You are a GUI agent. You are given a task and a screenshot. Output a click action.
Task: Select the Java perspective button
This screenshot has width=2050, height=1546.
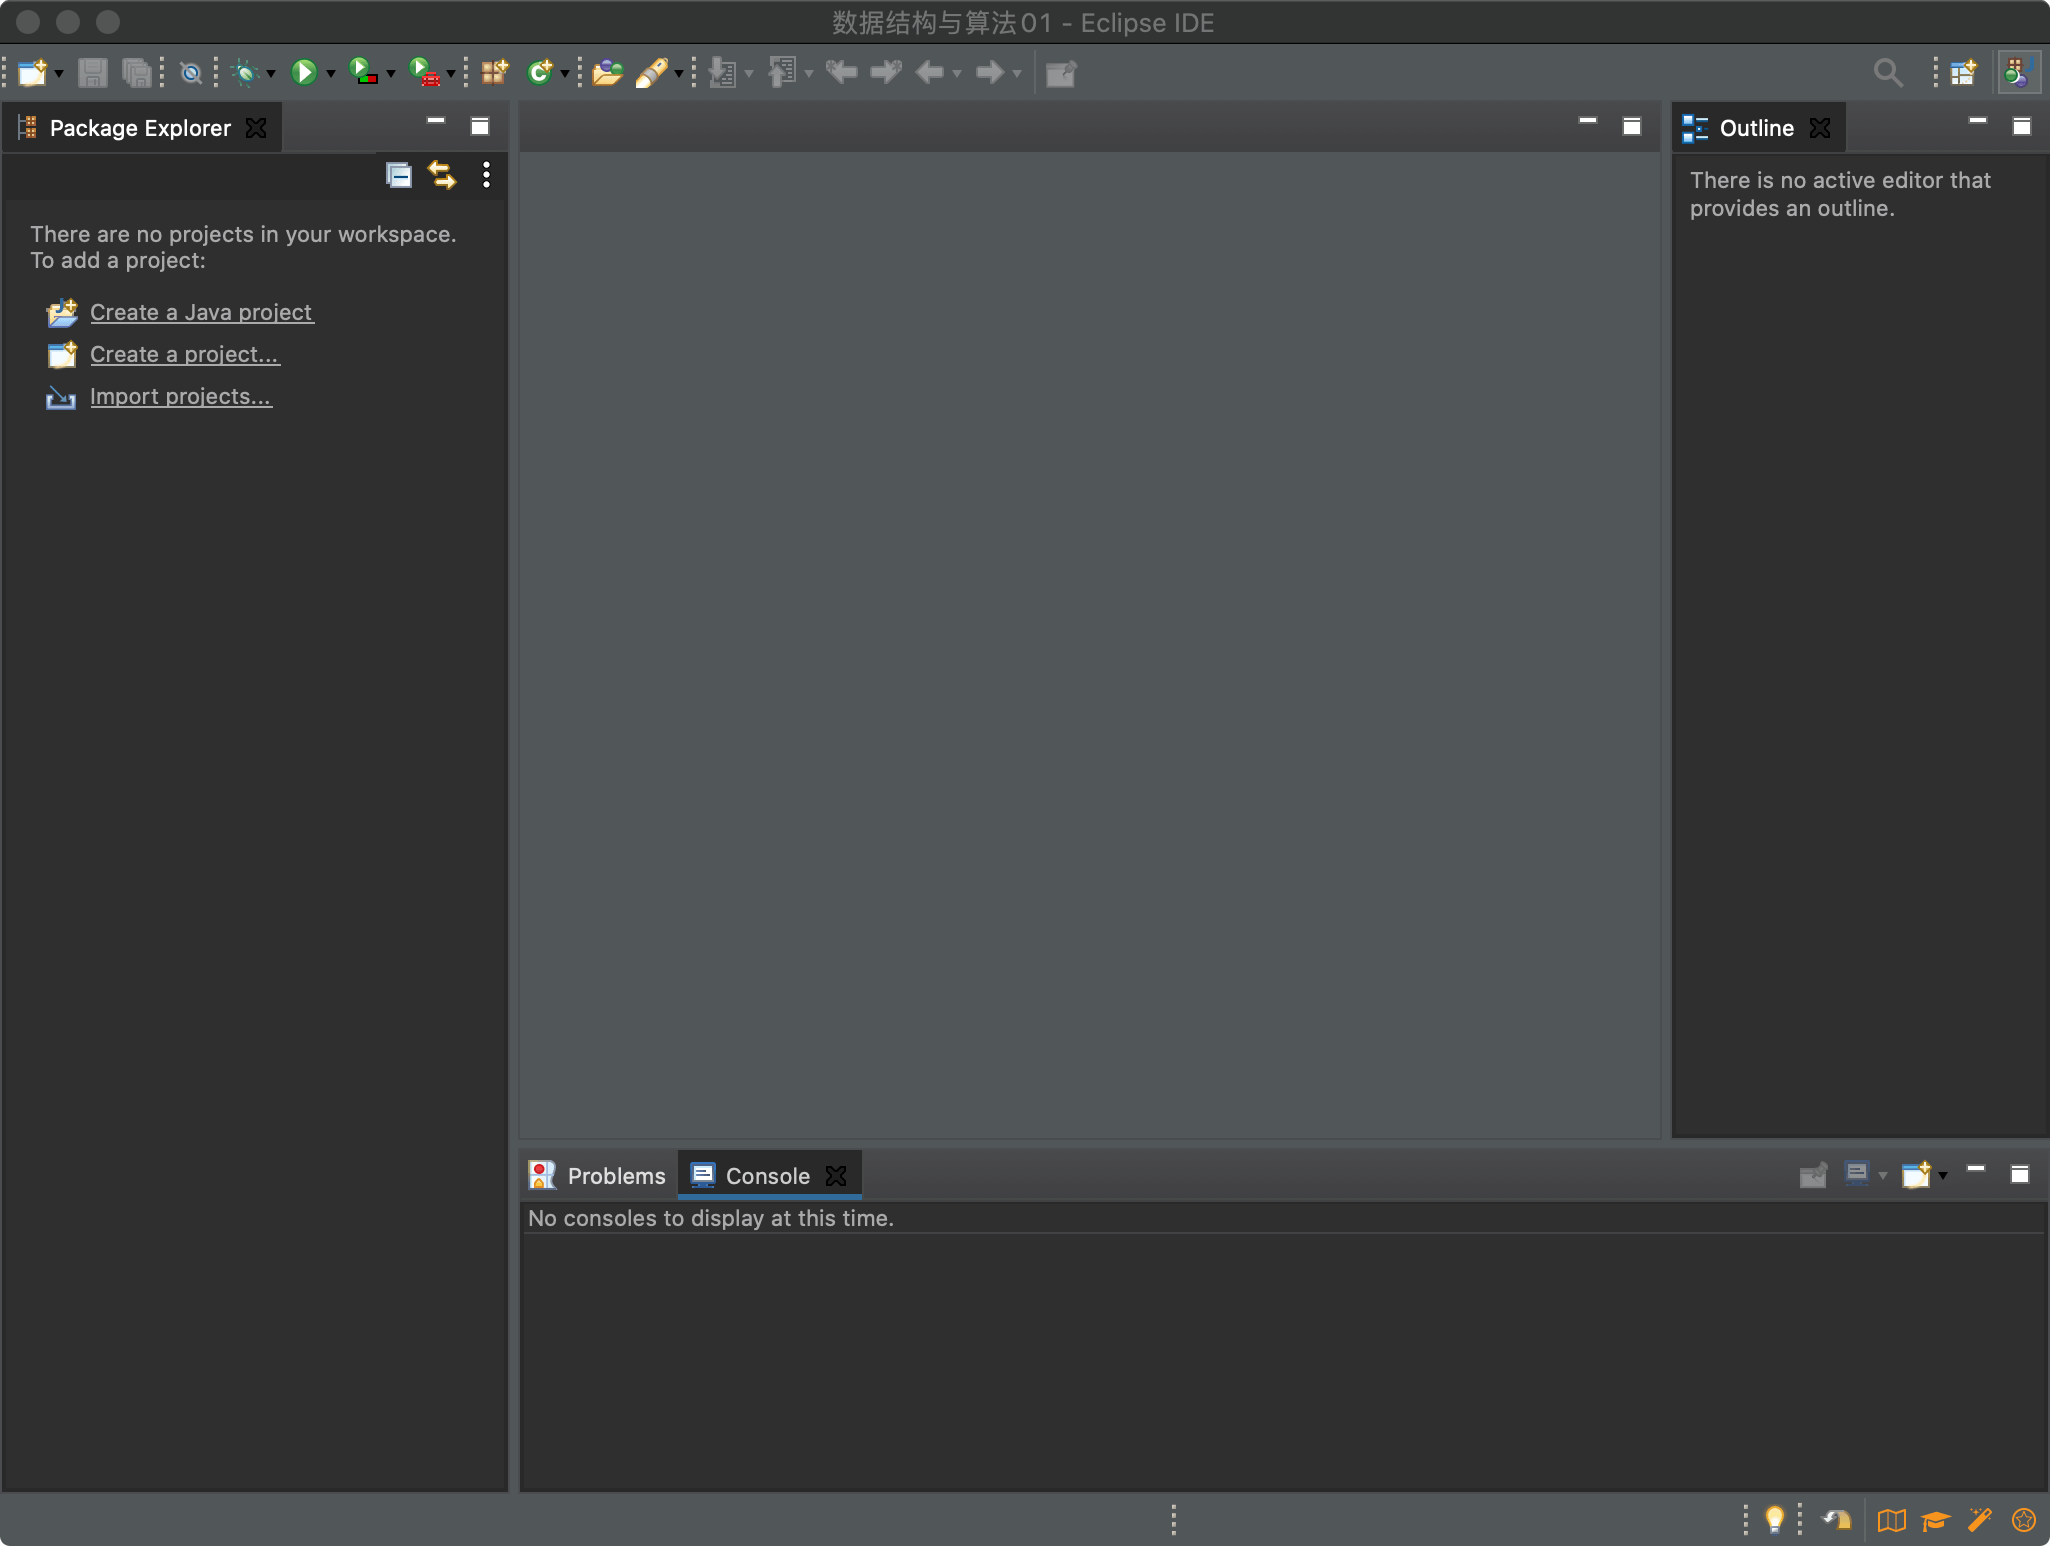pyautogui.click(x=2018, y=72)
